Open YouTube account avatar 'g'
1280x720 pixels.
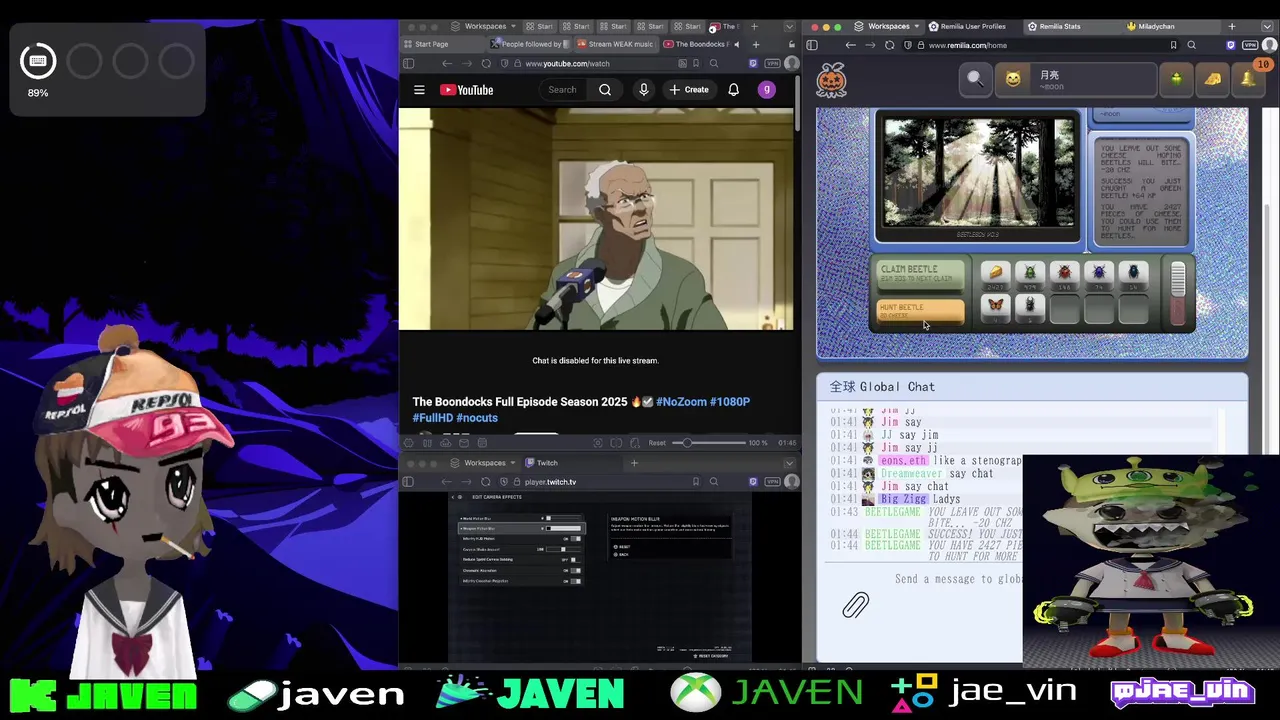(767, 90)
